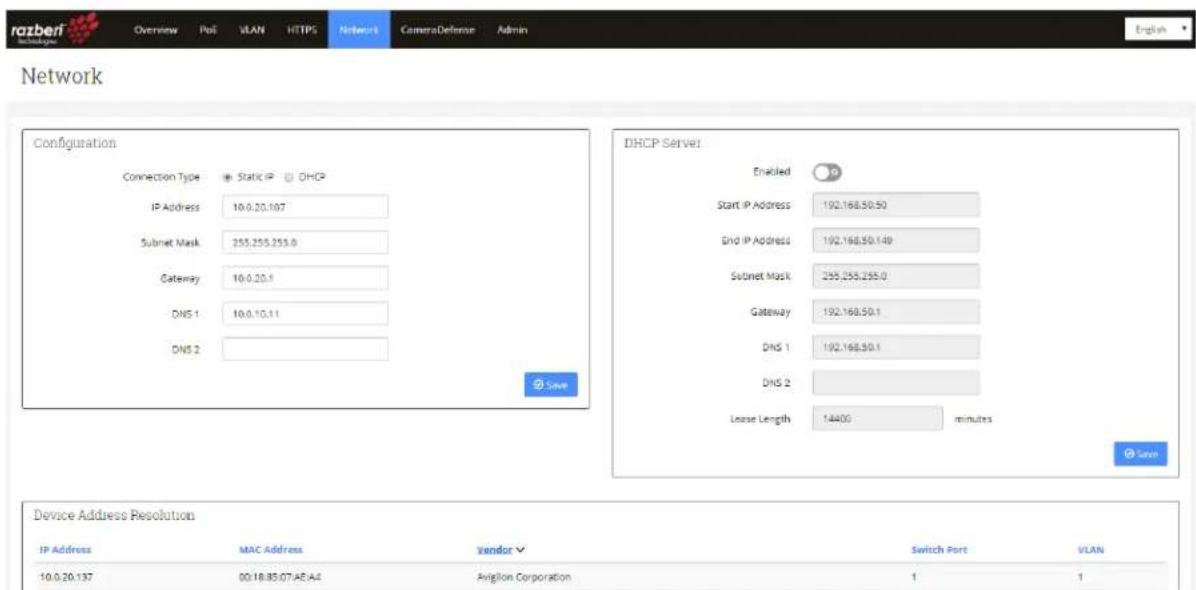
Task: Save the Configuration settings
Action: [x=551, y=385]
